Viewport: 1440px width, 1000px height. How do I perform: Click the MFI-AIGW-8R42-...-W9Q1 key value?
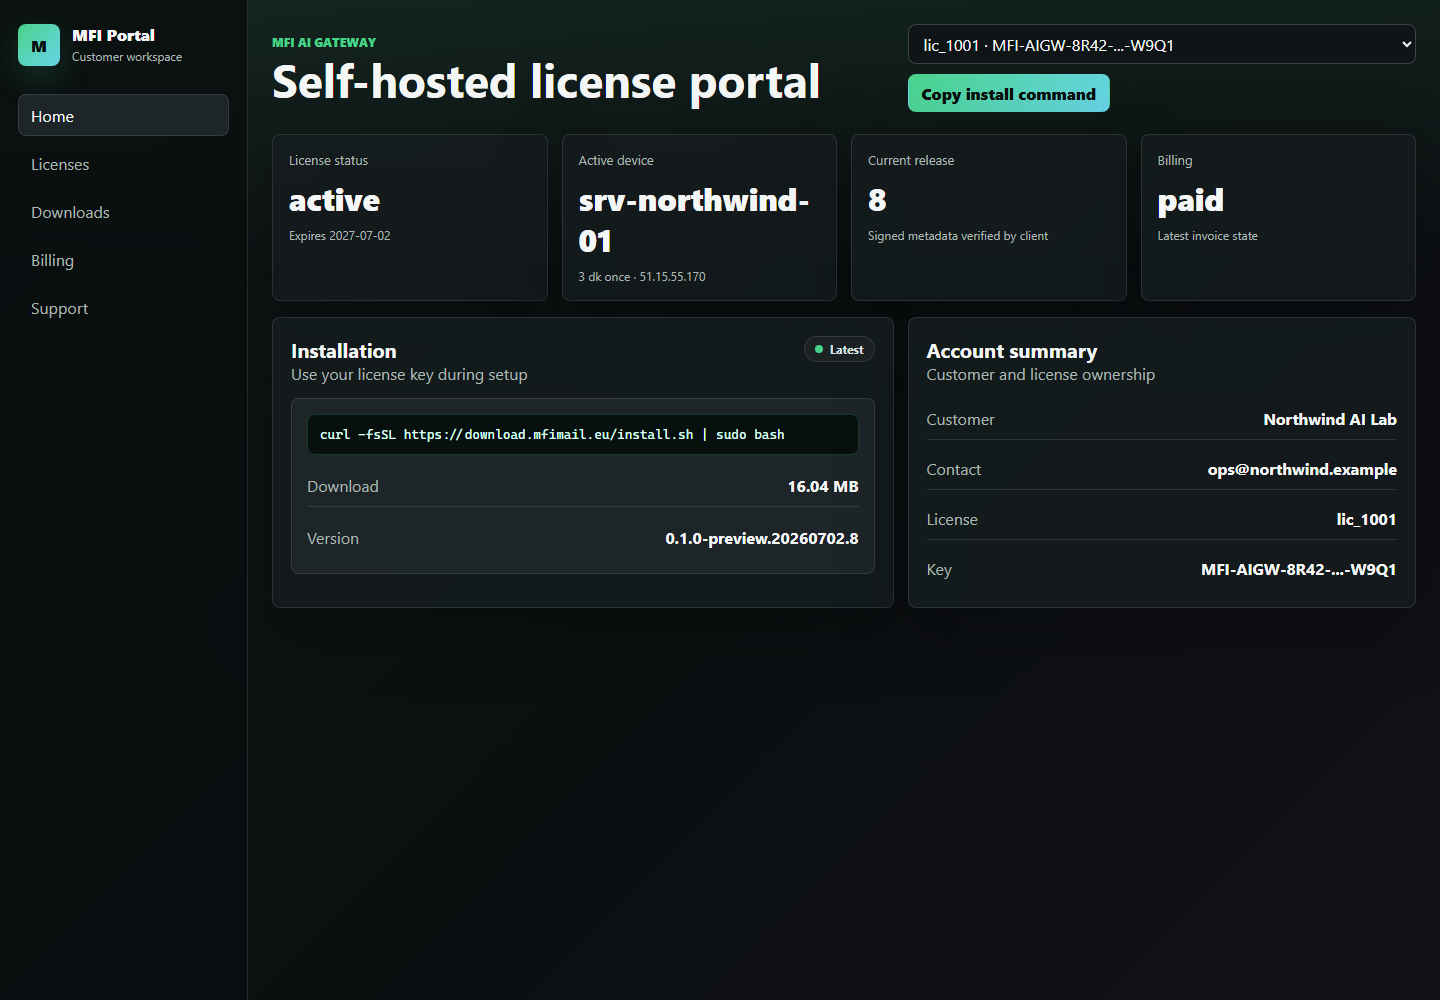1298,569
